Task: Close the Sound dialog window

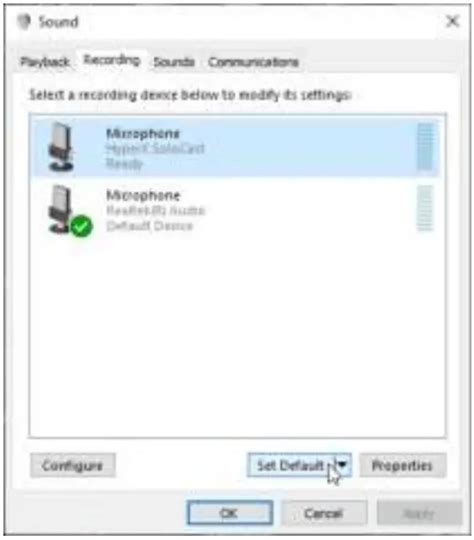Action: point(452,21)
